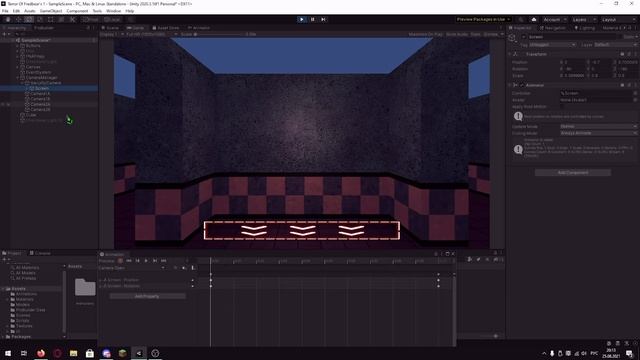Click Add Property in Animation window
The height and width of the screenshot is (360, 640).
pos(147,296)
